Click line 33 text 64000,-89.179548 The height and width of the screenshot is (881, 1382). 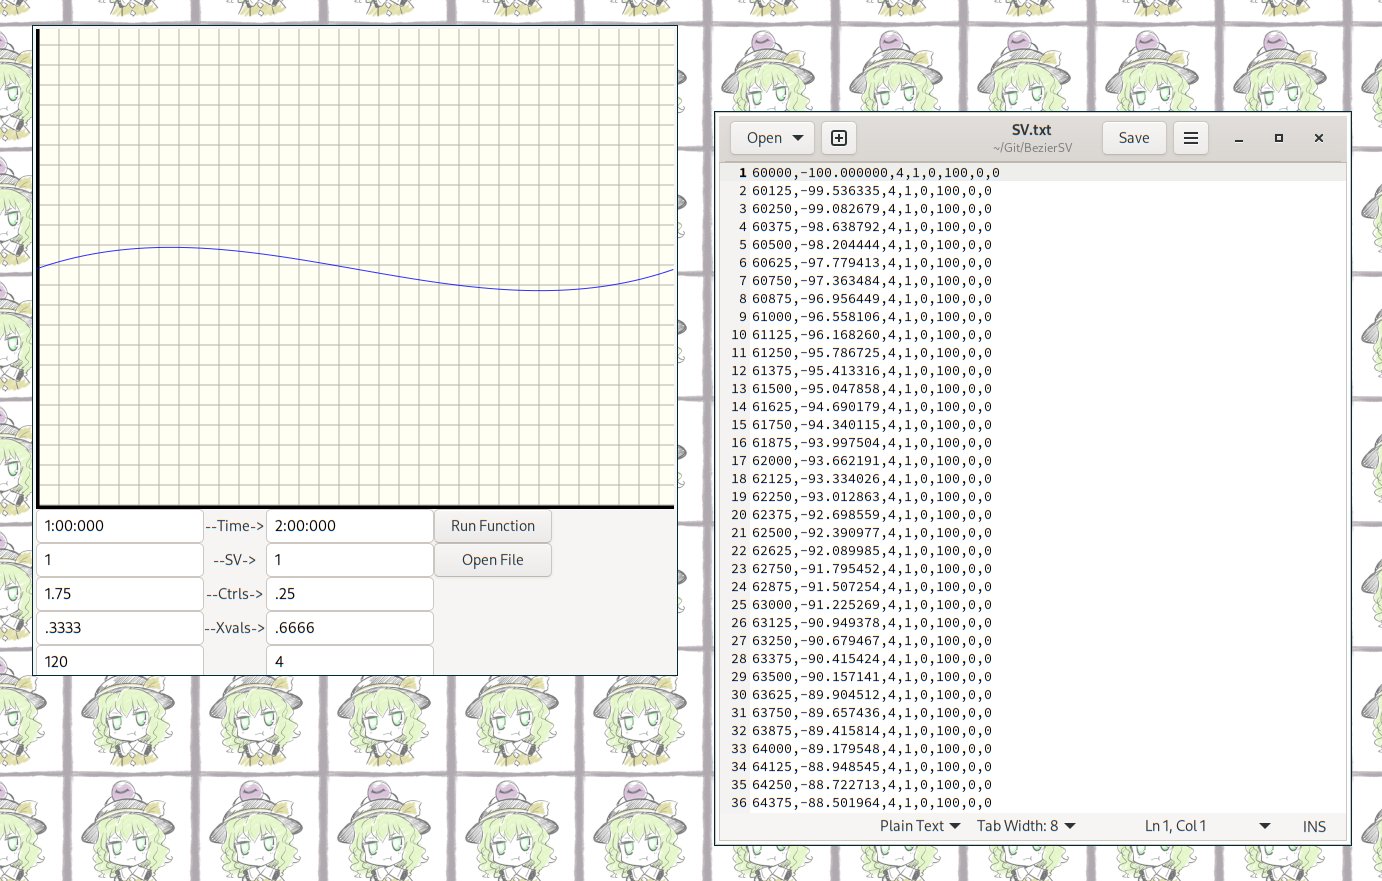click(x=872, y=749)
